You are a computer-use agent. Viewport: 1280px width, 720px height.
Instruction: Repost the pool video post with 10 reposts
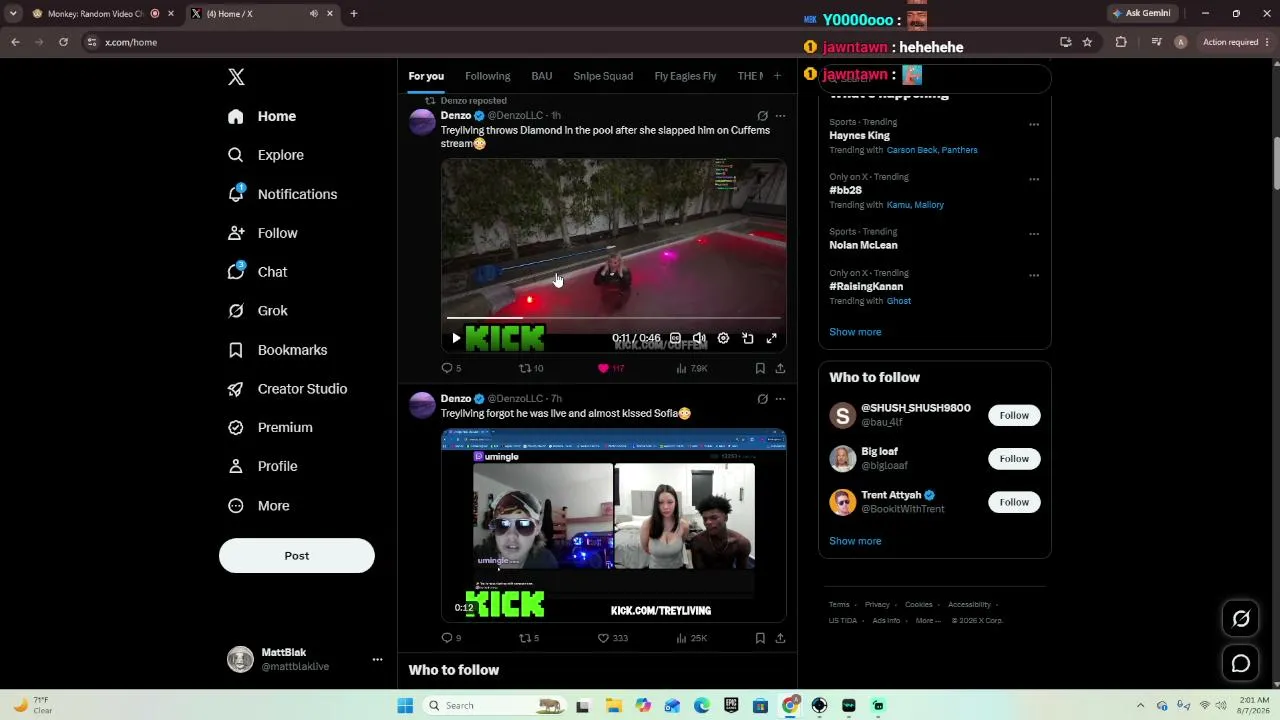(531, 368)
